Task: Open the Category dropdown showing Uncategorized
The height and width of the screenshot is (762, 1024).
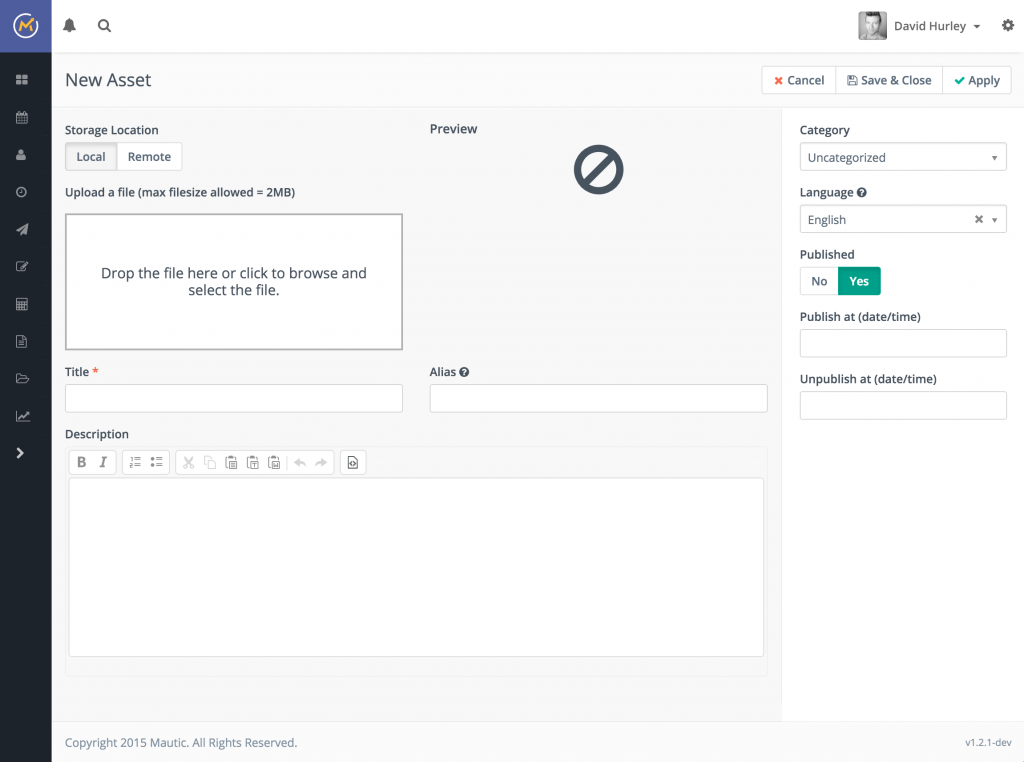Action: click(903, 157)
